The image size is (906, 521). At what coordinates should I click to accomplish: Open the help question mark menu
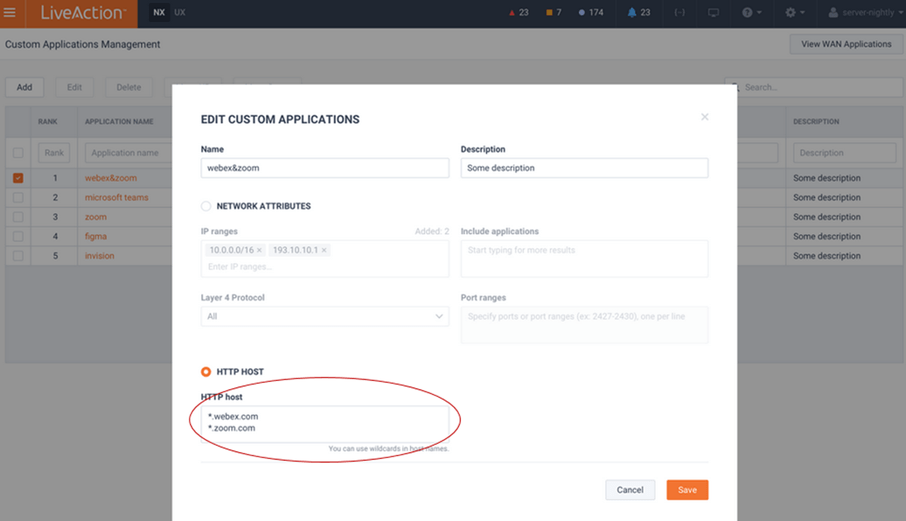point(751,12)
